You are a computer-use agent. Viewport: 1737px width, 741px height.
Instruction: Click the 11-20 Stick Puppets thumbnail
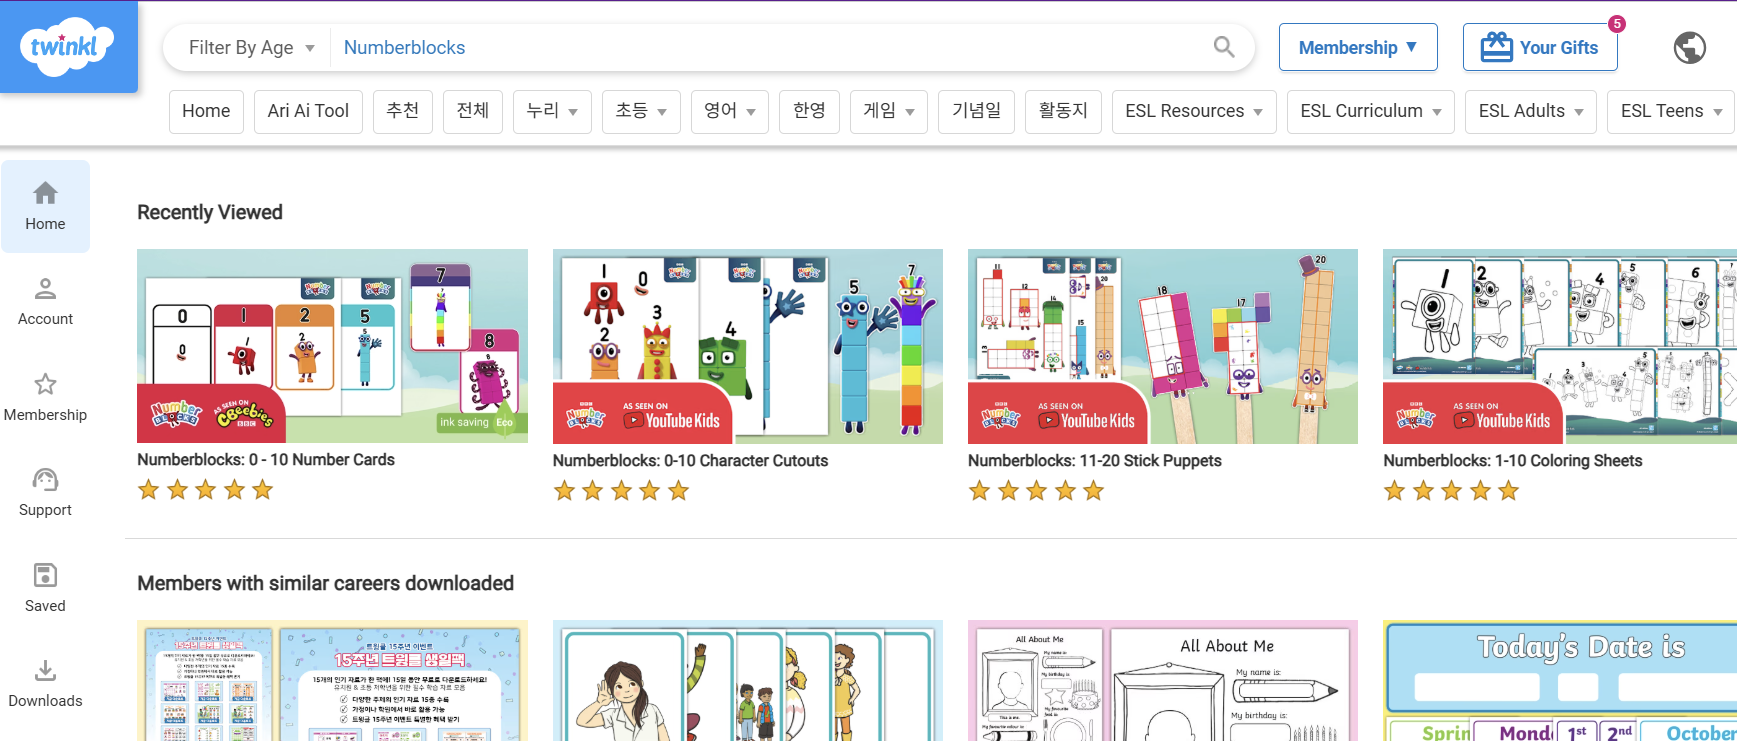[x=1163, y=346]
